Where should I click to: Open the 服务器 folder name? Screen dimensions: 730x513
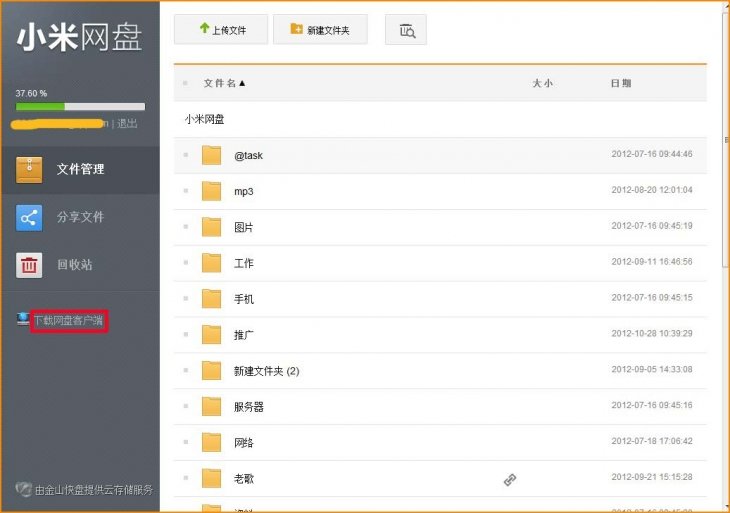click(x=249, y=407)
